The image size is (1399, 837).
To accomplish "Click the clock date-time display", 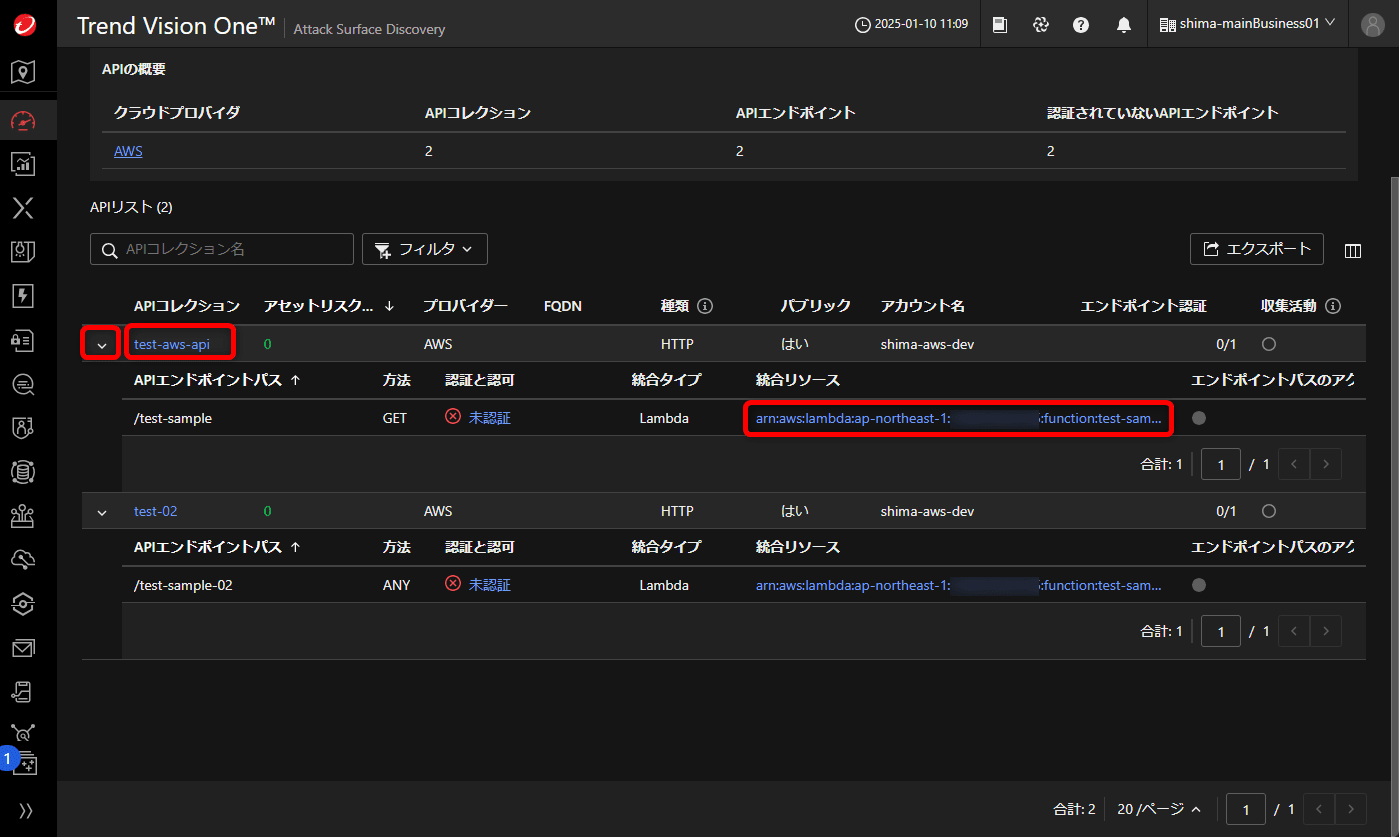I will click(x=912, y=24).
